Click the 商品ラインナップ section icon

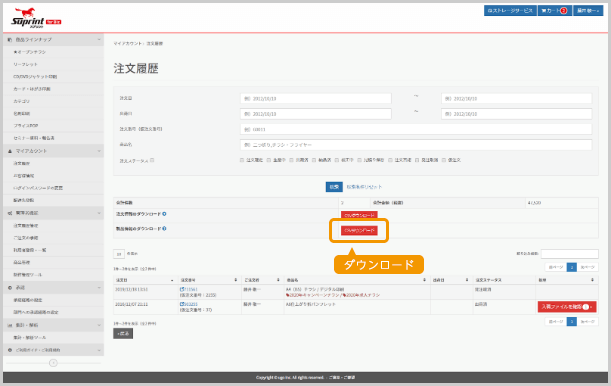click(10, 40)
